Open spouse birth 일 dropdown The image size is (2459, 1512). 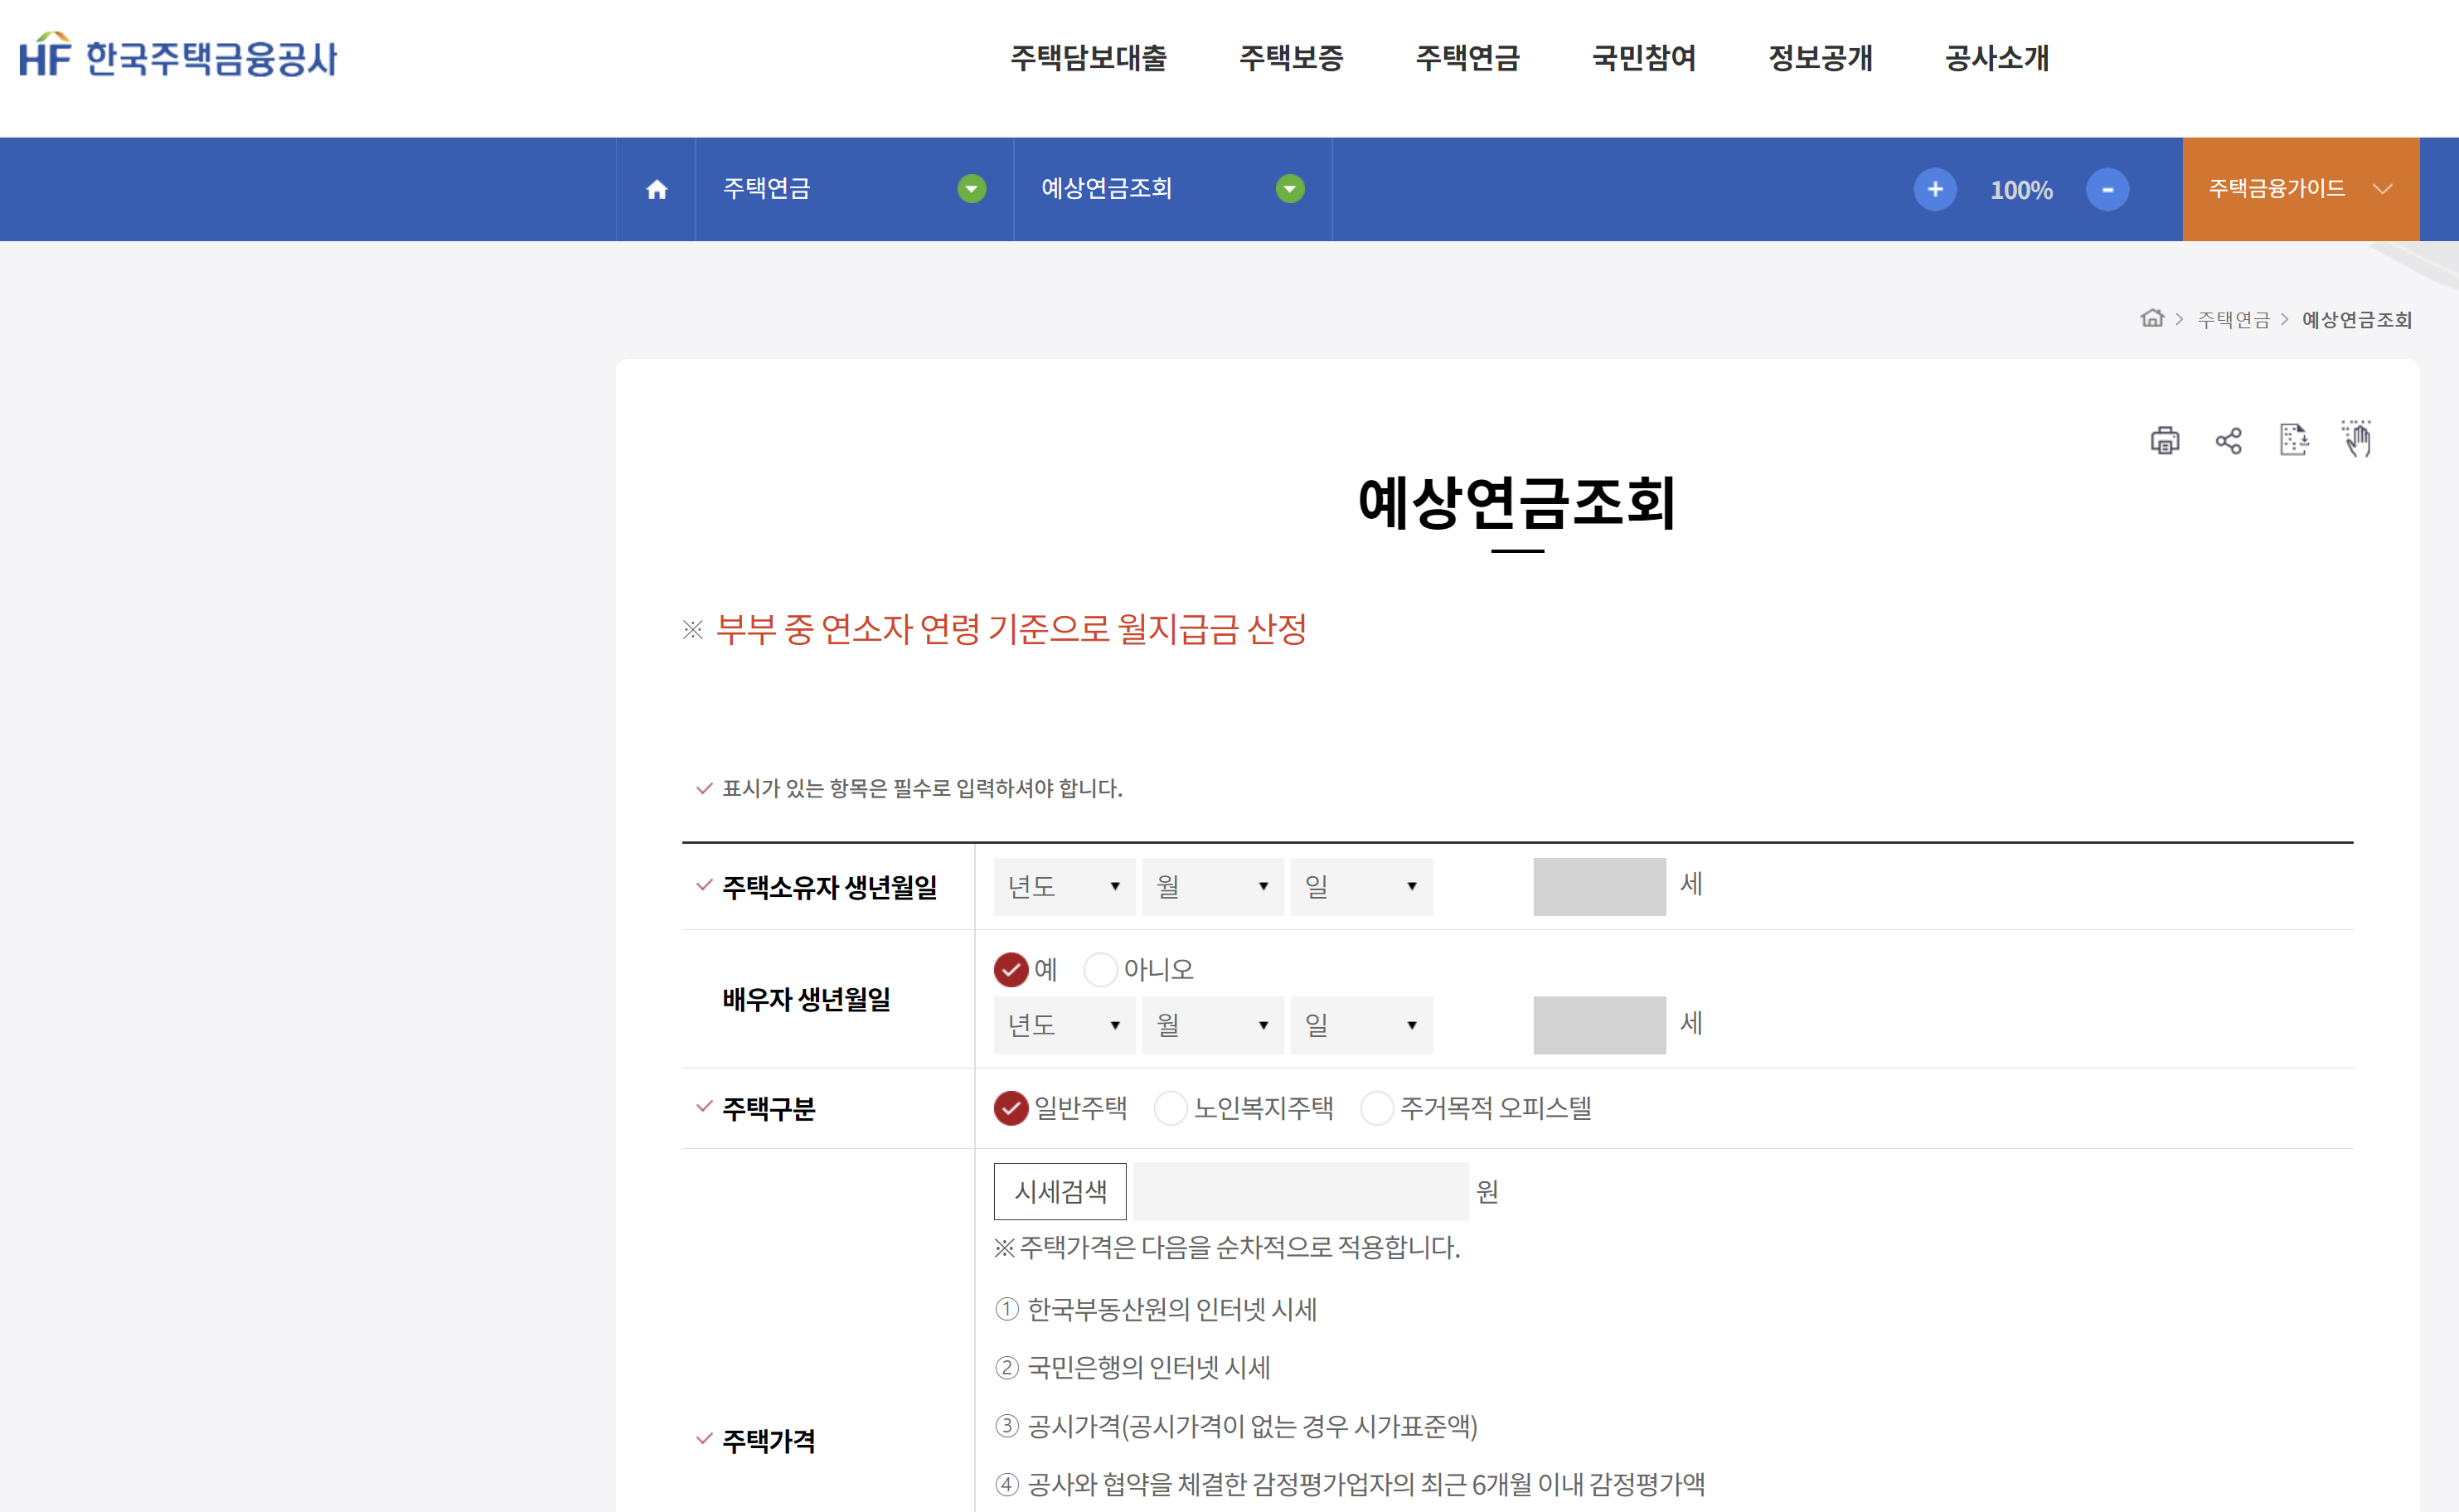pos(1361,1025)
